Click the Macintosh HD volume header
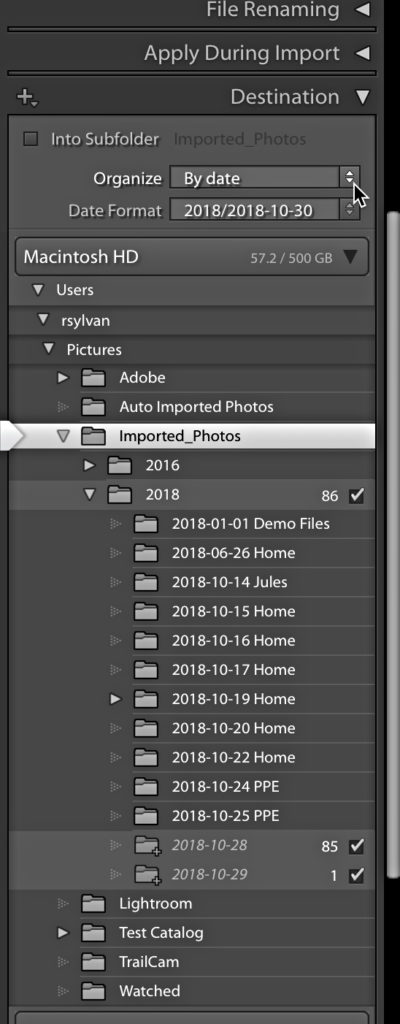This screenshot has width=400, height=1024. tap(192, 257)
